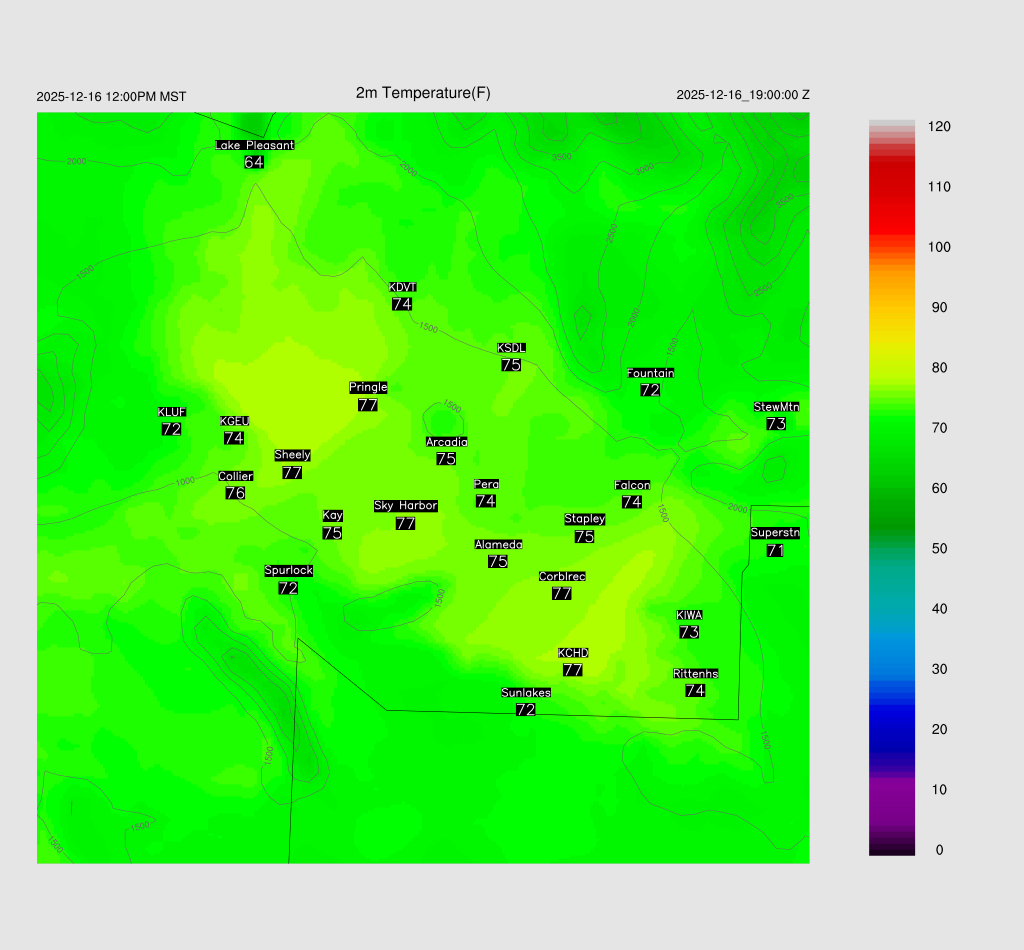Click the Corblrec station label
This screenshot has width=1024, height=950.
click(x=562, y=576)
